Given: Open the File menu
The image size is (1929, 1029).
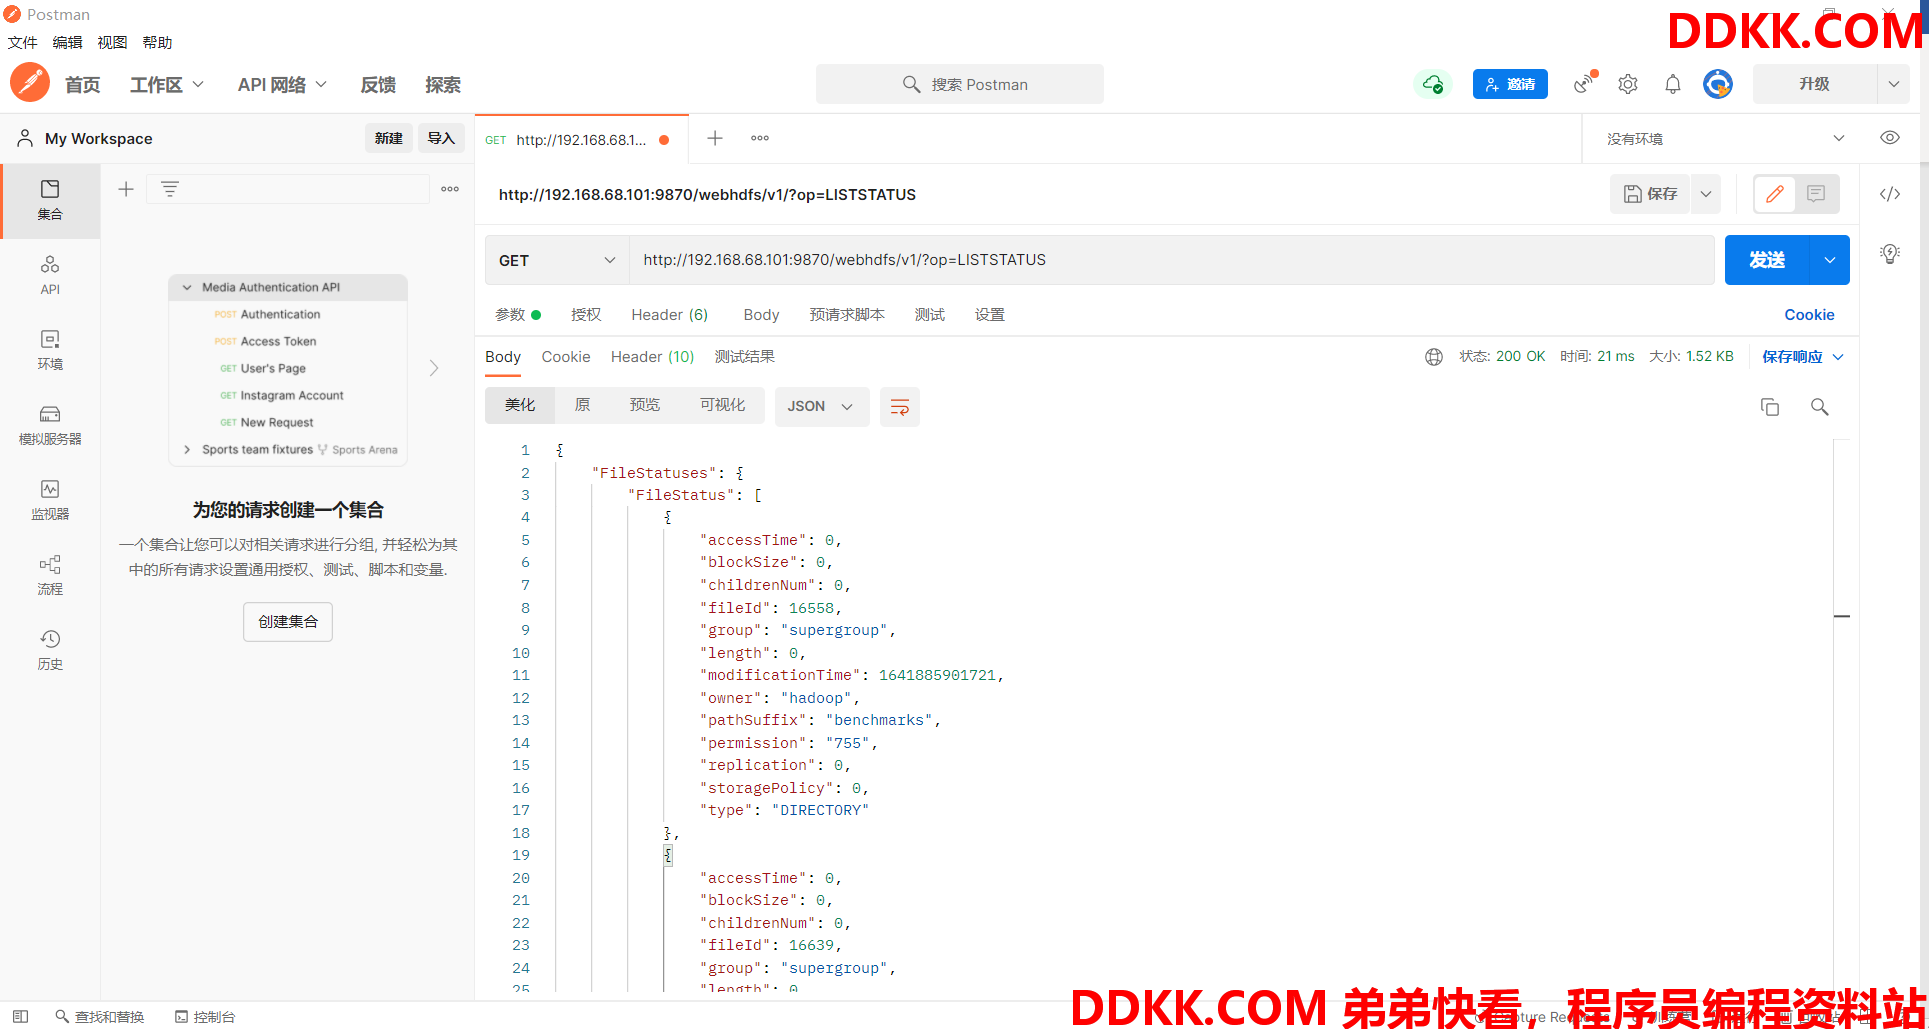Looking at the screenshot, I should pyautogui.click(x=22, y=42).
